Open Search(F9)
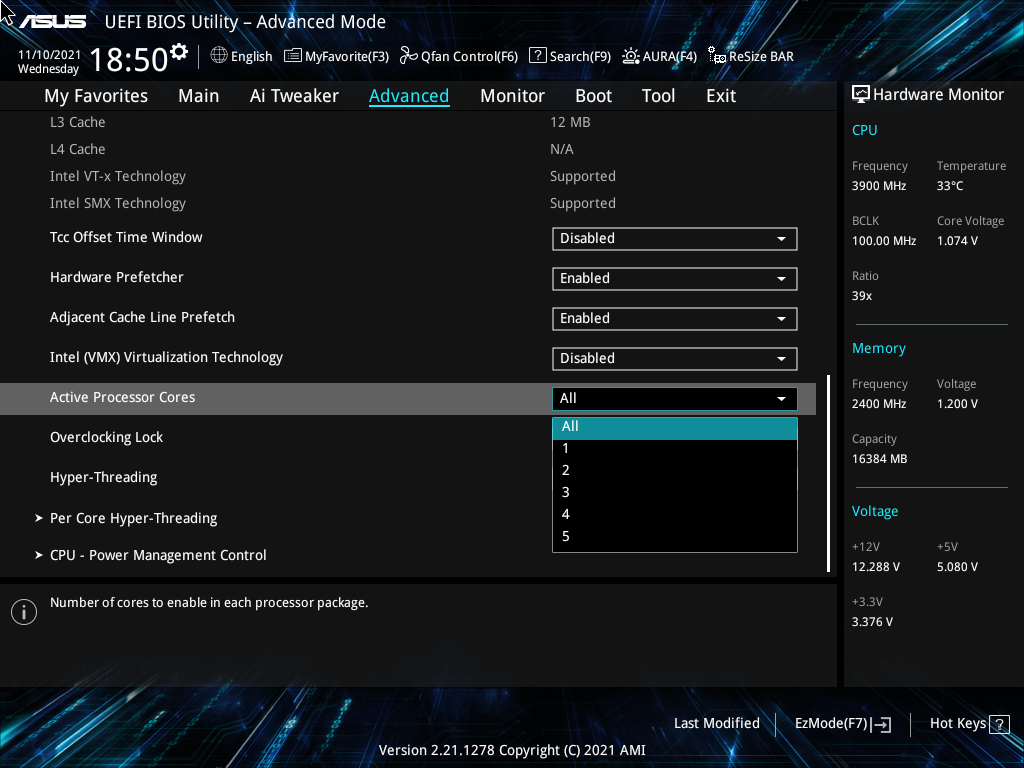The height and width of the screenshot is (768, 1024). click(570, 56)
